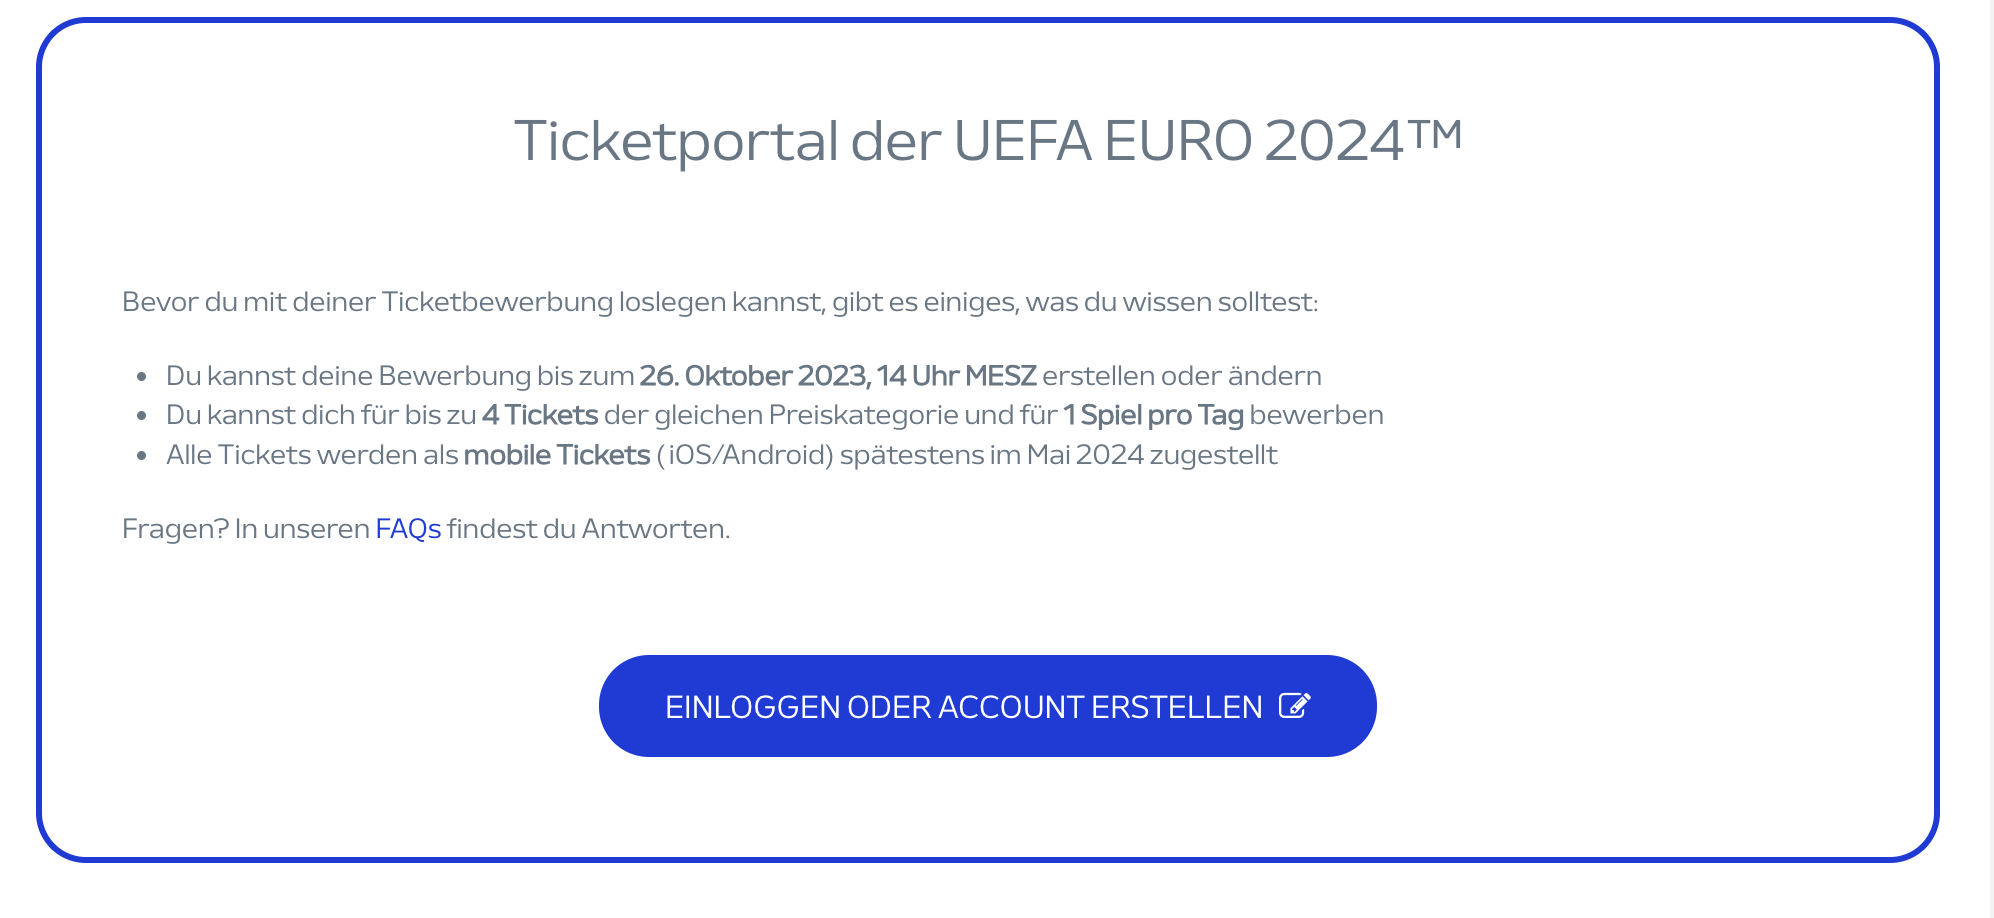This screenshot has width=1994, height=918.
Task: Click the pencil edit icon on the login button
Action: pyautogui.click(x=1295, y=706)
